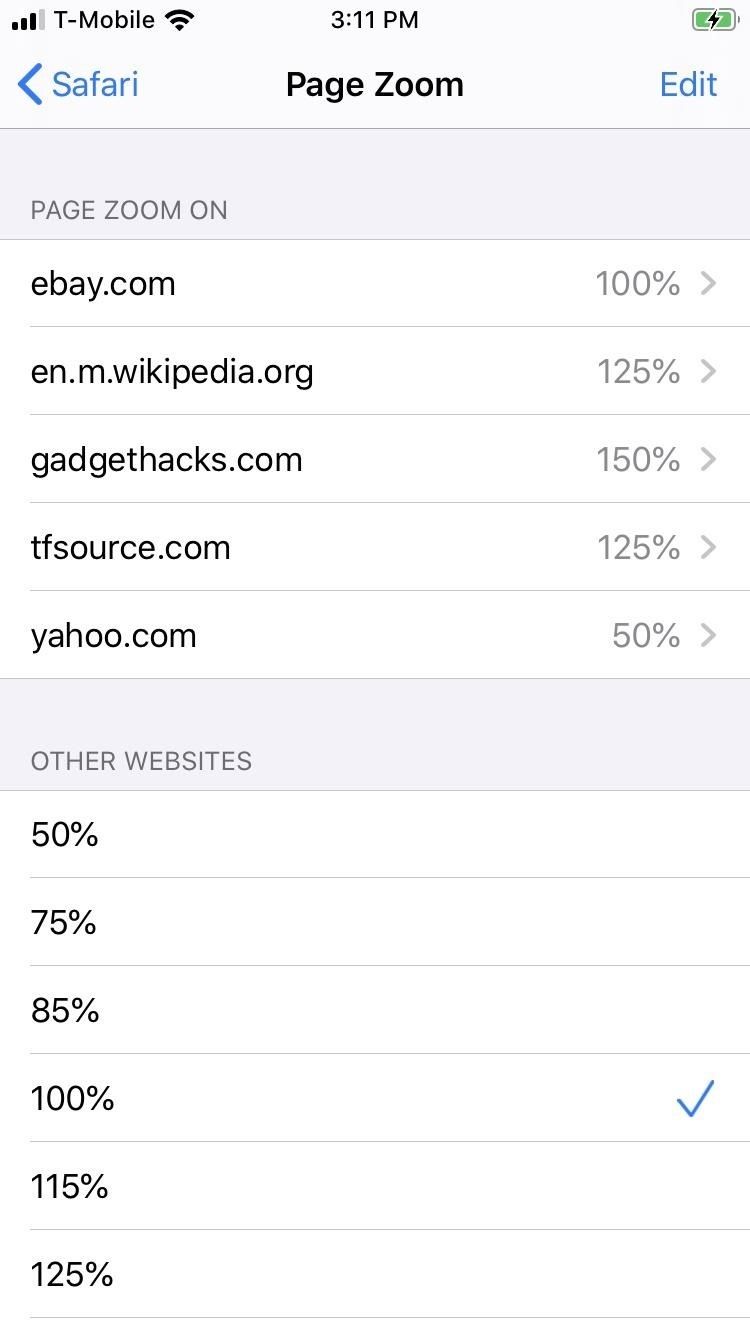
Task: Tap the back chevron to return to Safari
Action: point(29,84)
